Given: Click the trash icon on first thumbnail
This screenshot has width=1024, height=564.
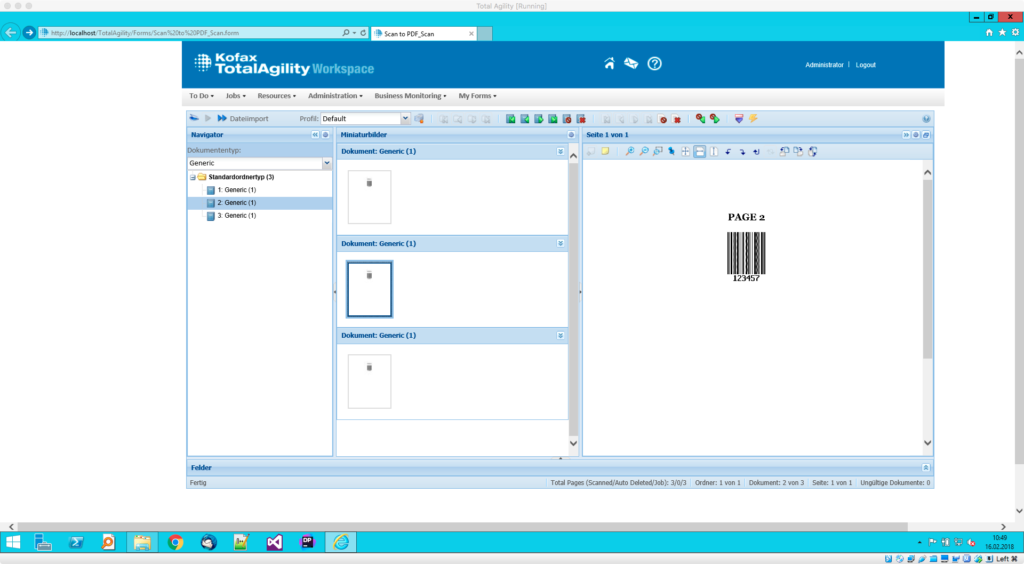Looking at the screenshot, I should point(369,183).
